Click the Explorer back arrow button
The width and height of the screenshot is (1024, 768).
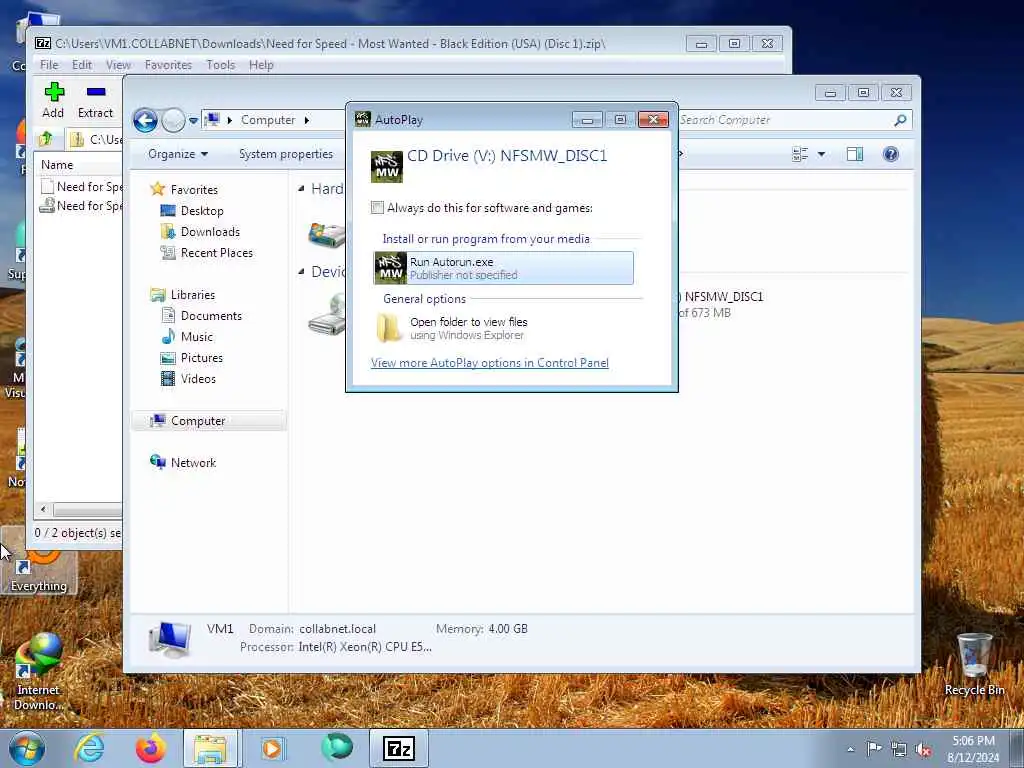[146, 120]
